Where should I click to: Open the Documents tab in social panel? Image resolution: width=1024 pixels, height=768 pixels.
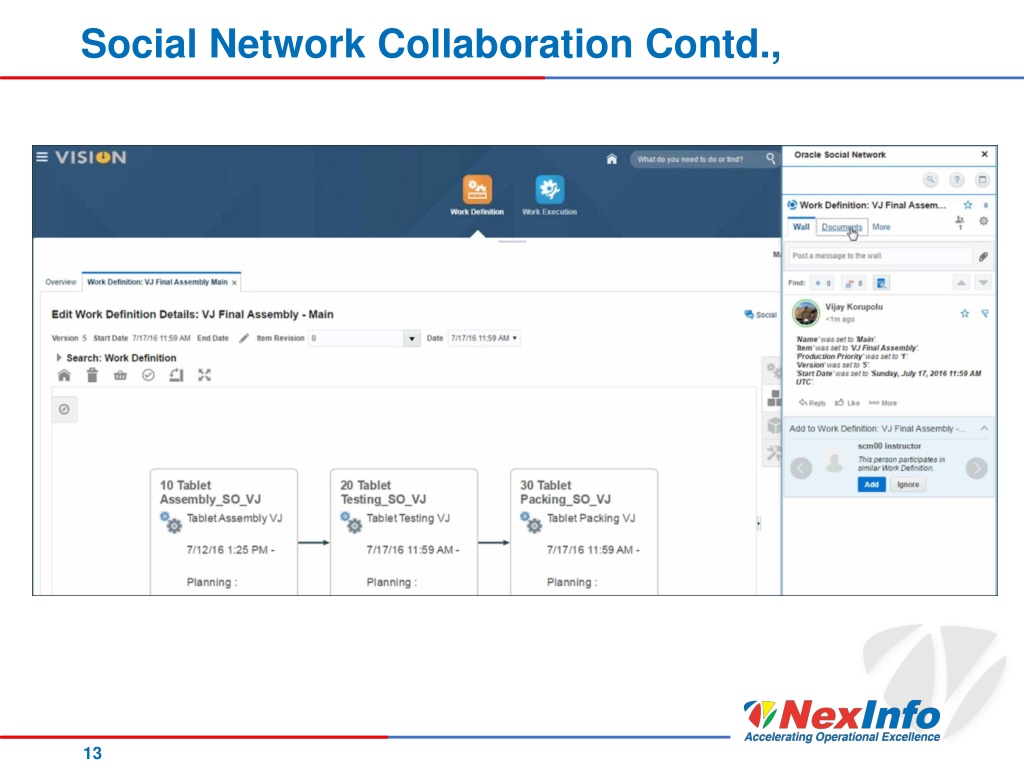842,227
